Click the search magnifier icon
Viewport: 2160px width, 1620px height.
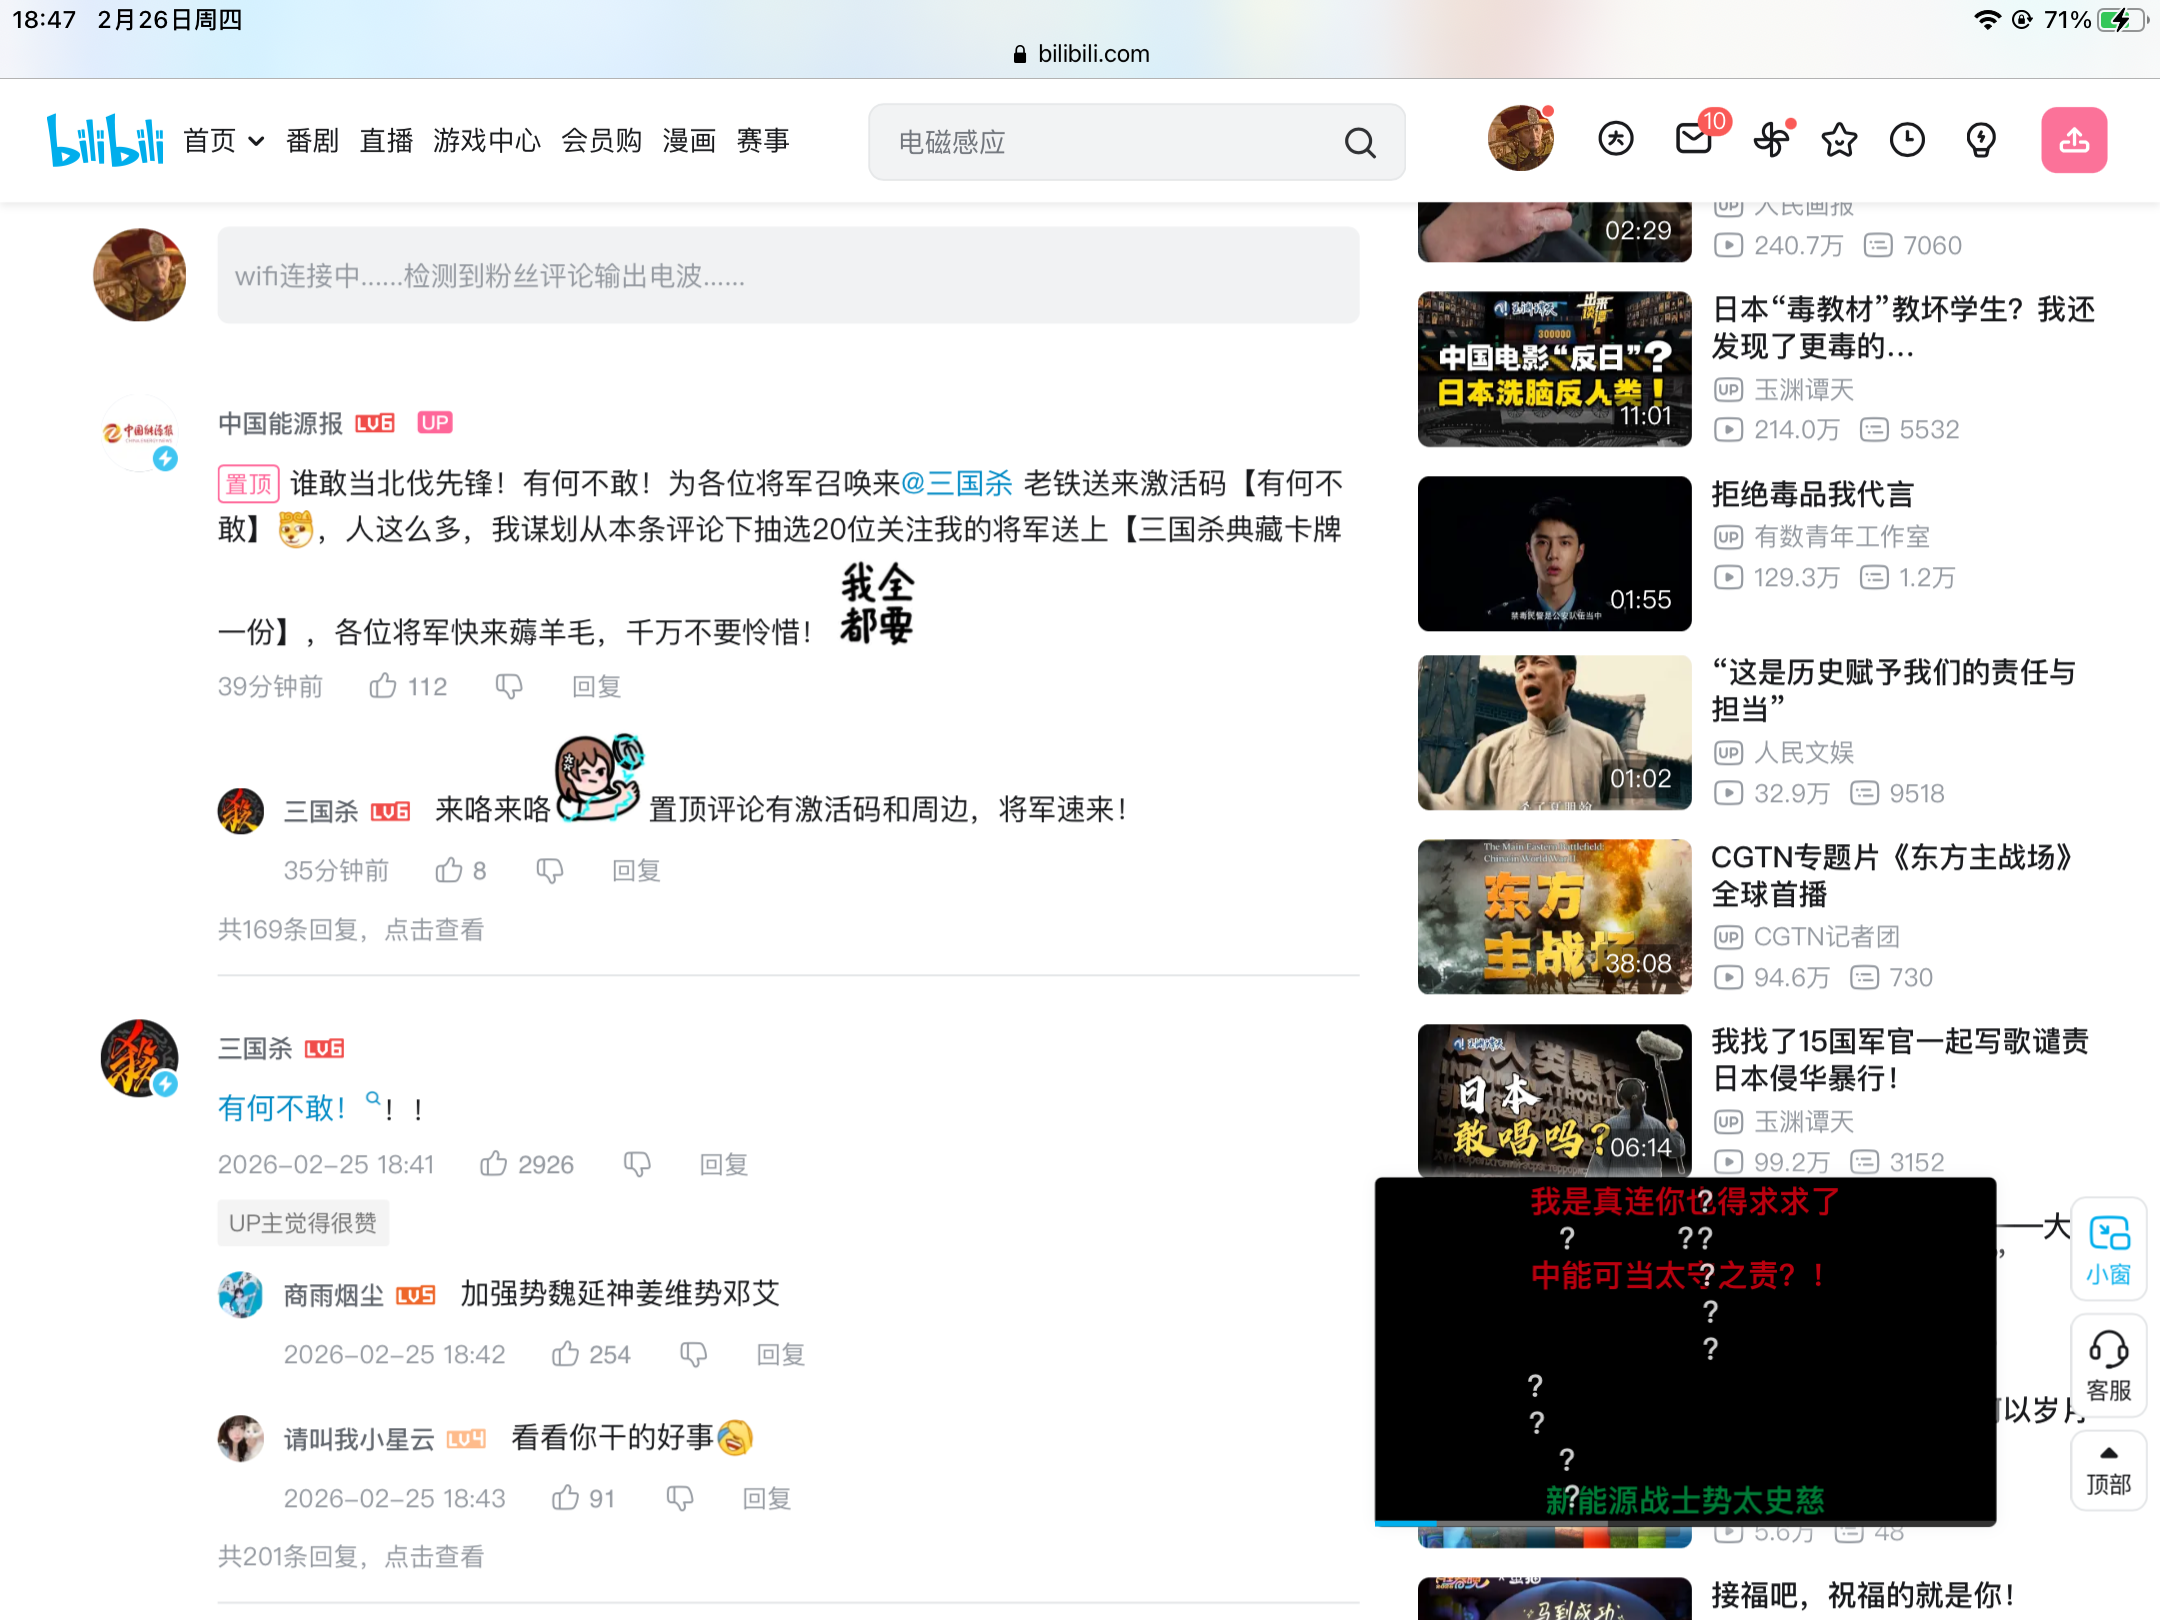1359,143
